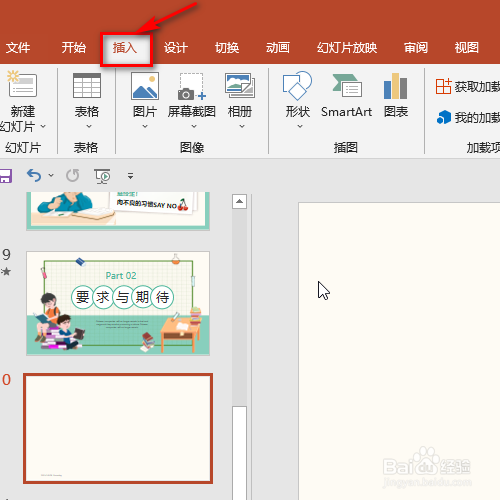Open the 屏幕截图 screenshot tool
The image size is (500, 500).
191,86
